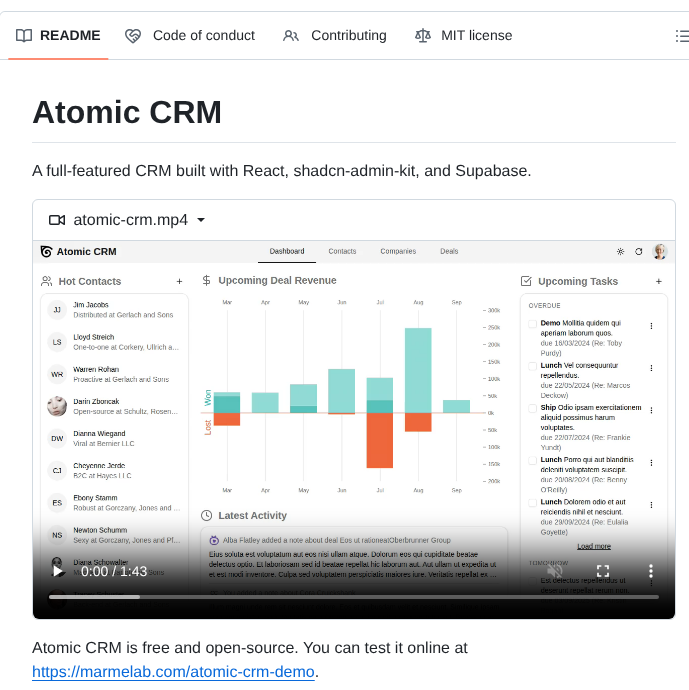
Task: Click the checkbox icon beside Upcoming Tasks
Action: [526, 281]
